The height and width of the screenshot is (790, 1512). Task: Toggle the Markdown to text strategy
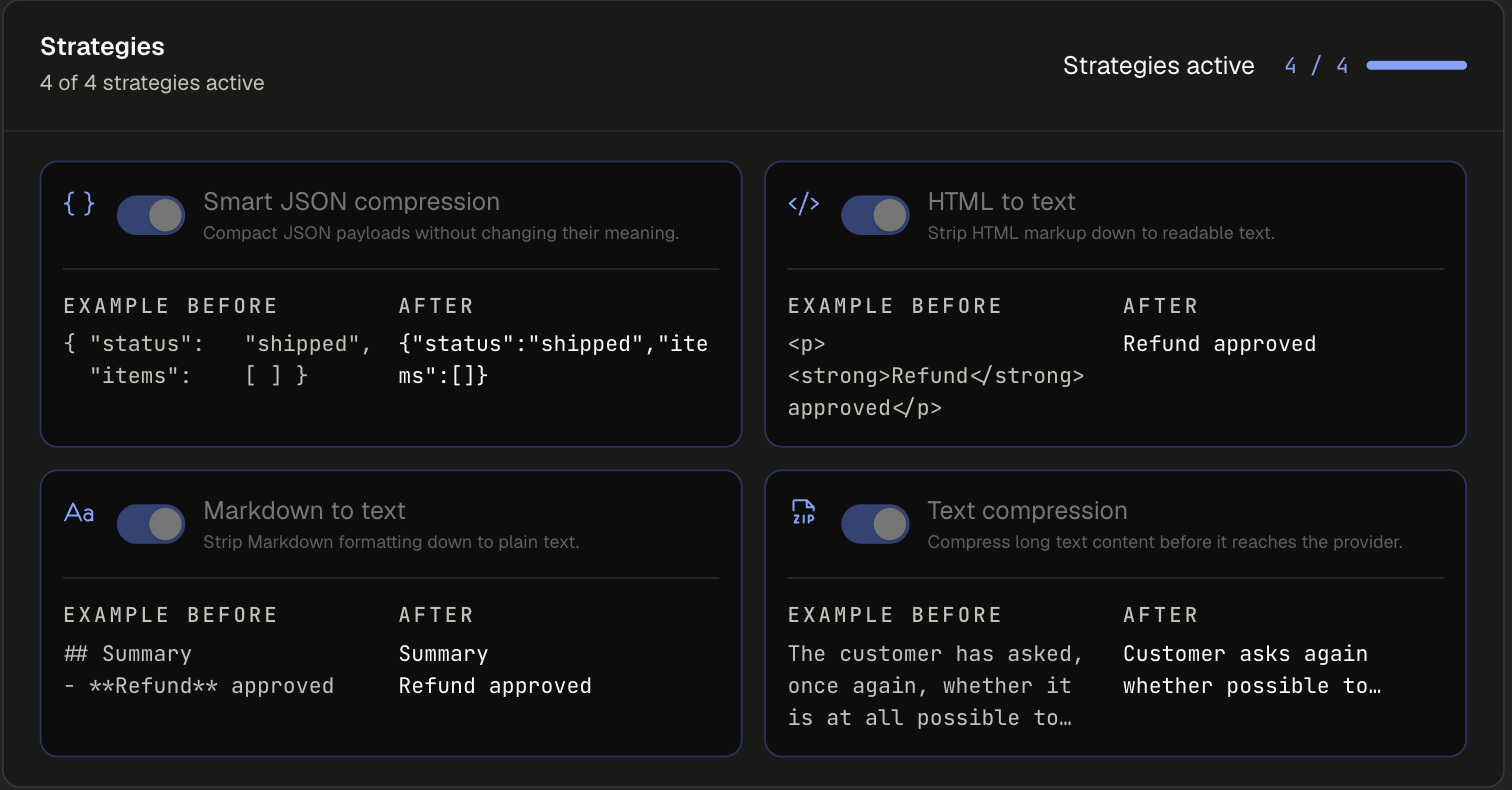pyautogui.click(x=151, y=524)
